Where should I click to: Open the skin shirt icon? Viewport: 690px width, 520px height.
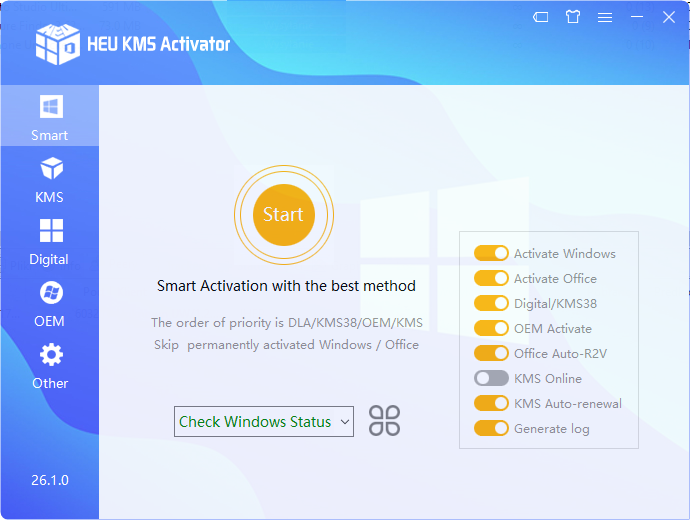573,17
